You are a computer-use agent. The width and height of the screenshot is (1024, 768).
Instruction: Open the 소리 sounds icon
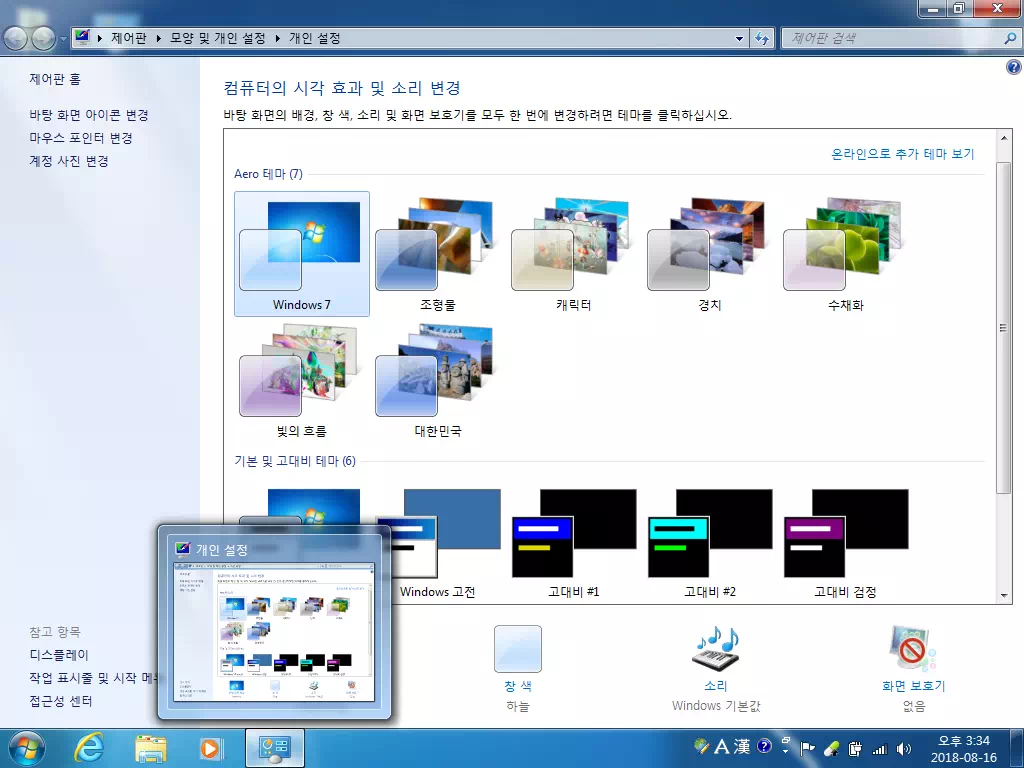[x=716, y=649]
